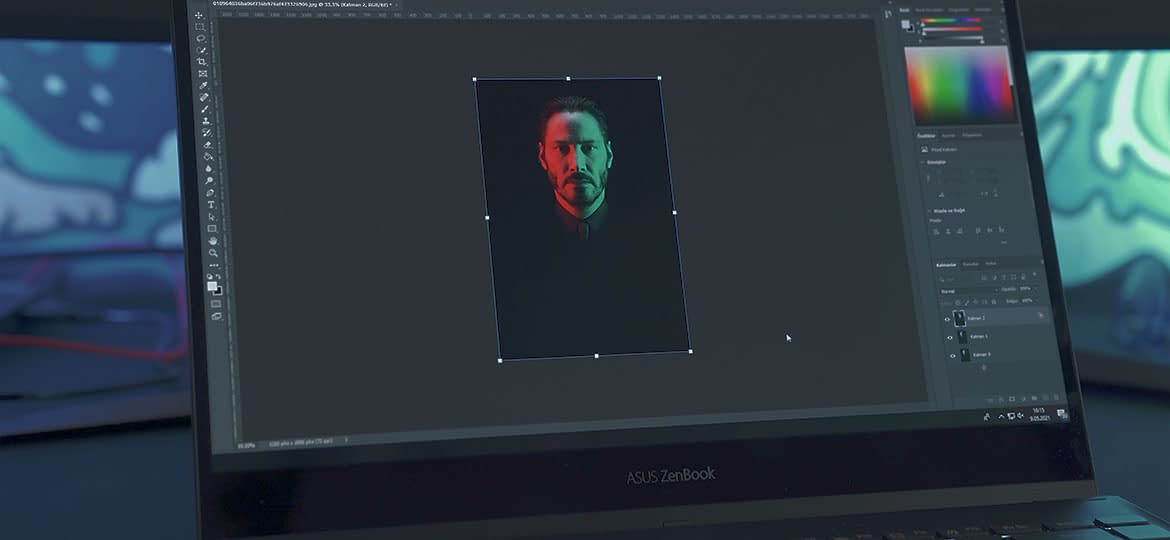Click the hue slider in the Renk panel
The image size is (1170, 540).
click(x=951, y=20)
